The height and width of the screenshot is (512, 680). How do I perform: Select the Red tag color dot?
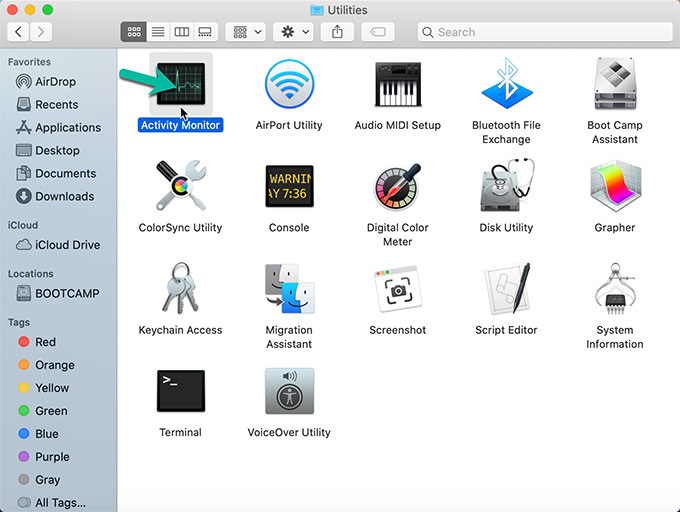[25, 342]
